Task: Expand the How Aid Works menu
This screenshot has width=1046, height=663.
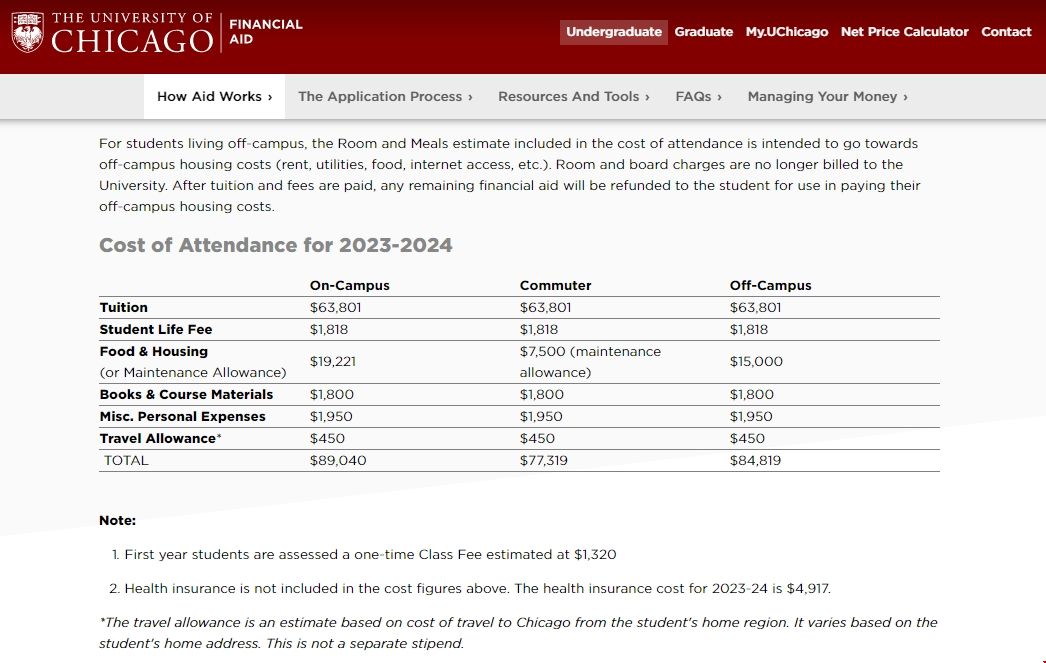Action: coord(214,97)
